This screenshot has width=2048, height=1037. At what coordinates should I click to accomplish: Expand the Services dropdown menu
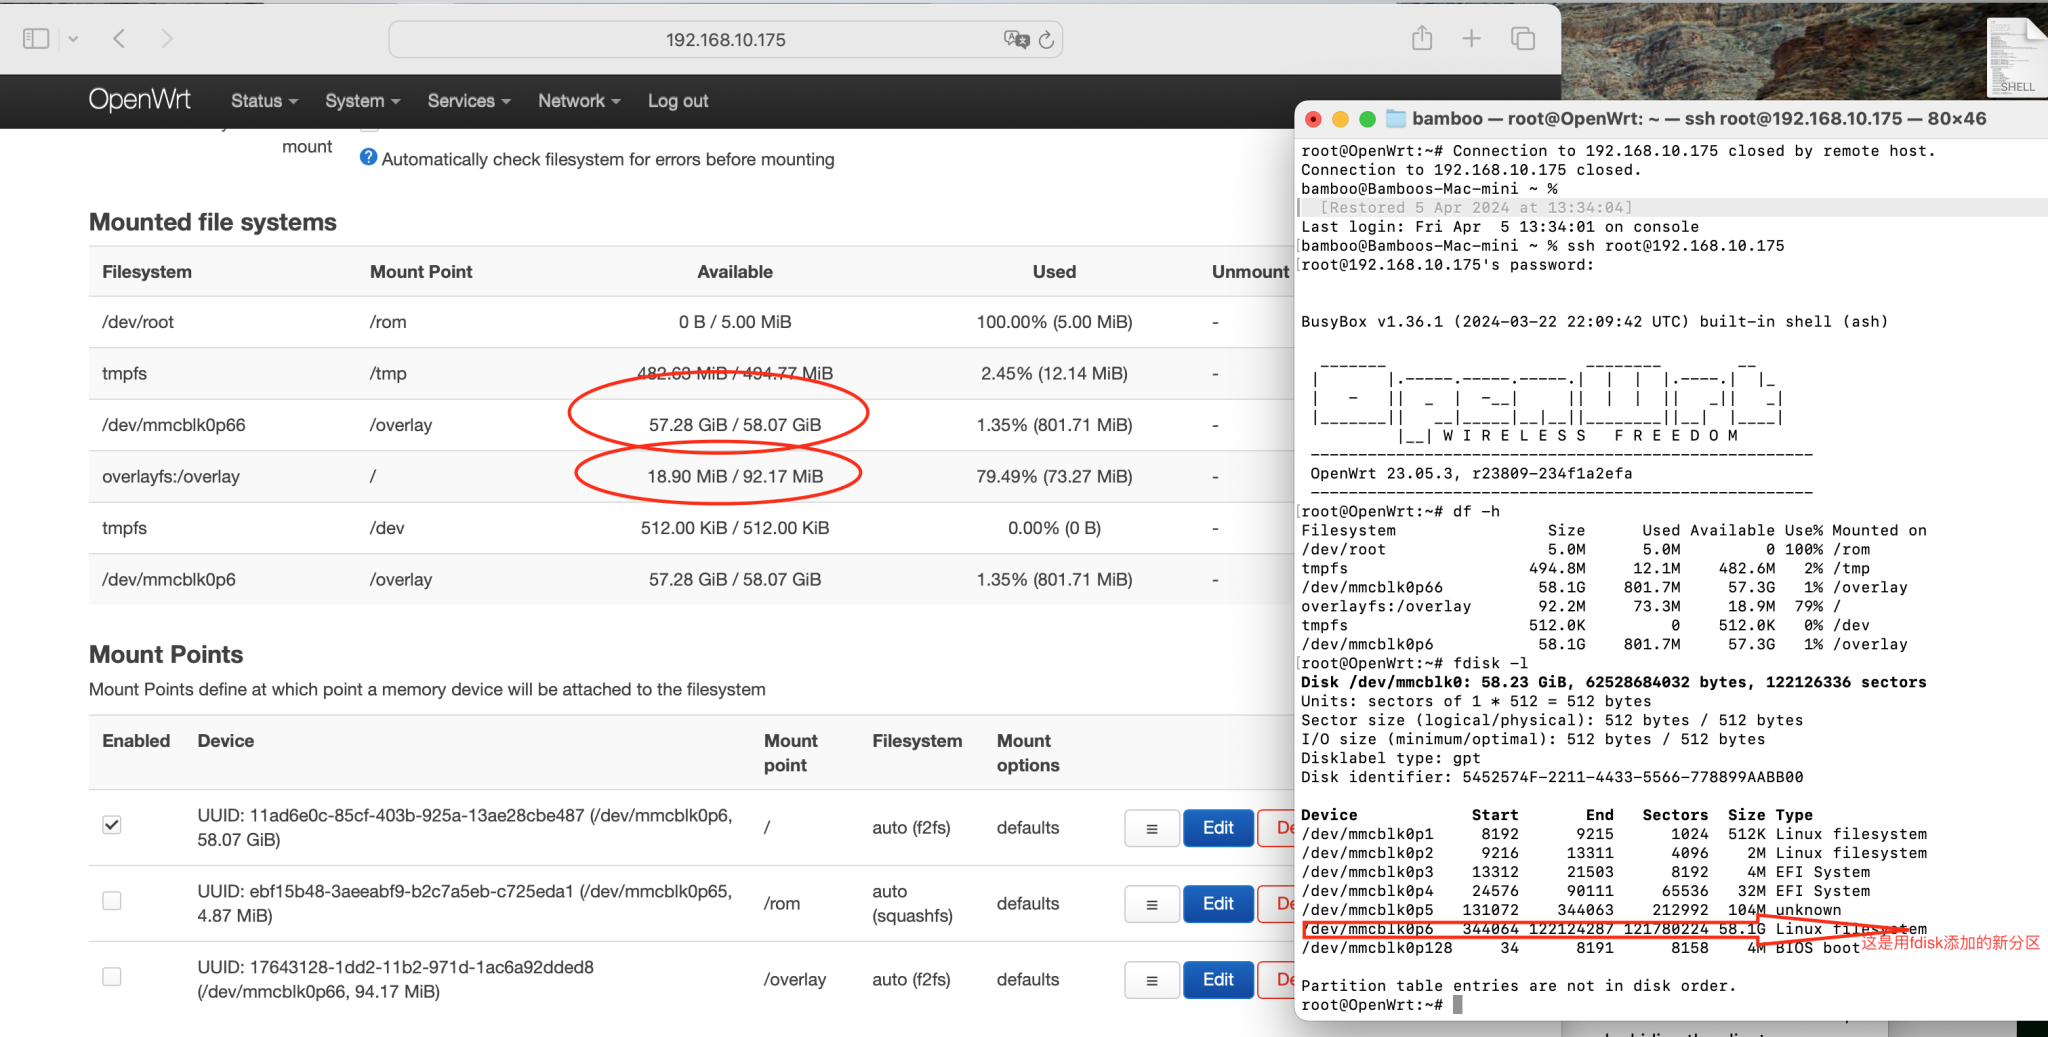(x=468, y=101)
